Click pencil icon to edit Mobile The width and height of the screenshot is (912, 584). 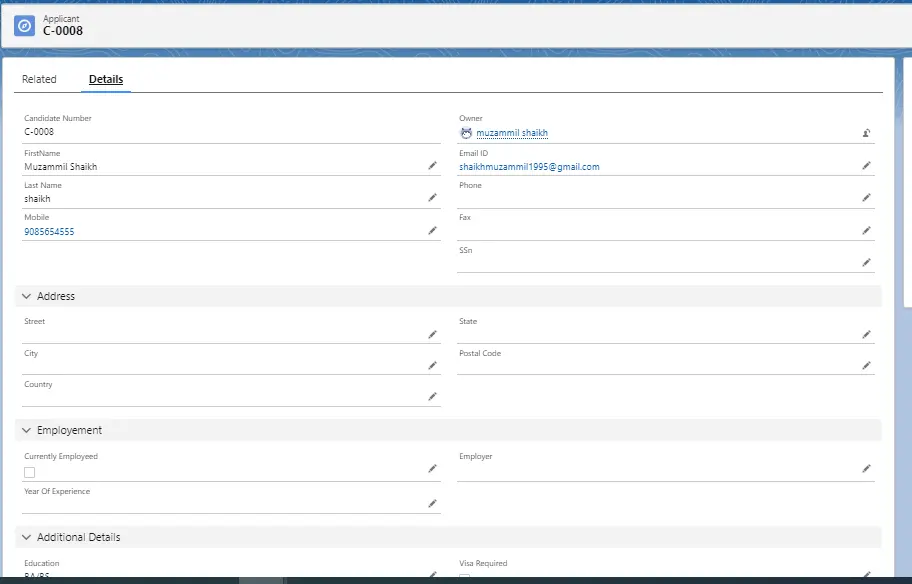point(433,231)
